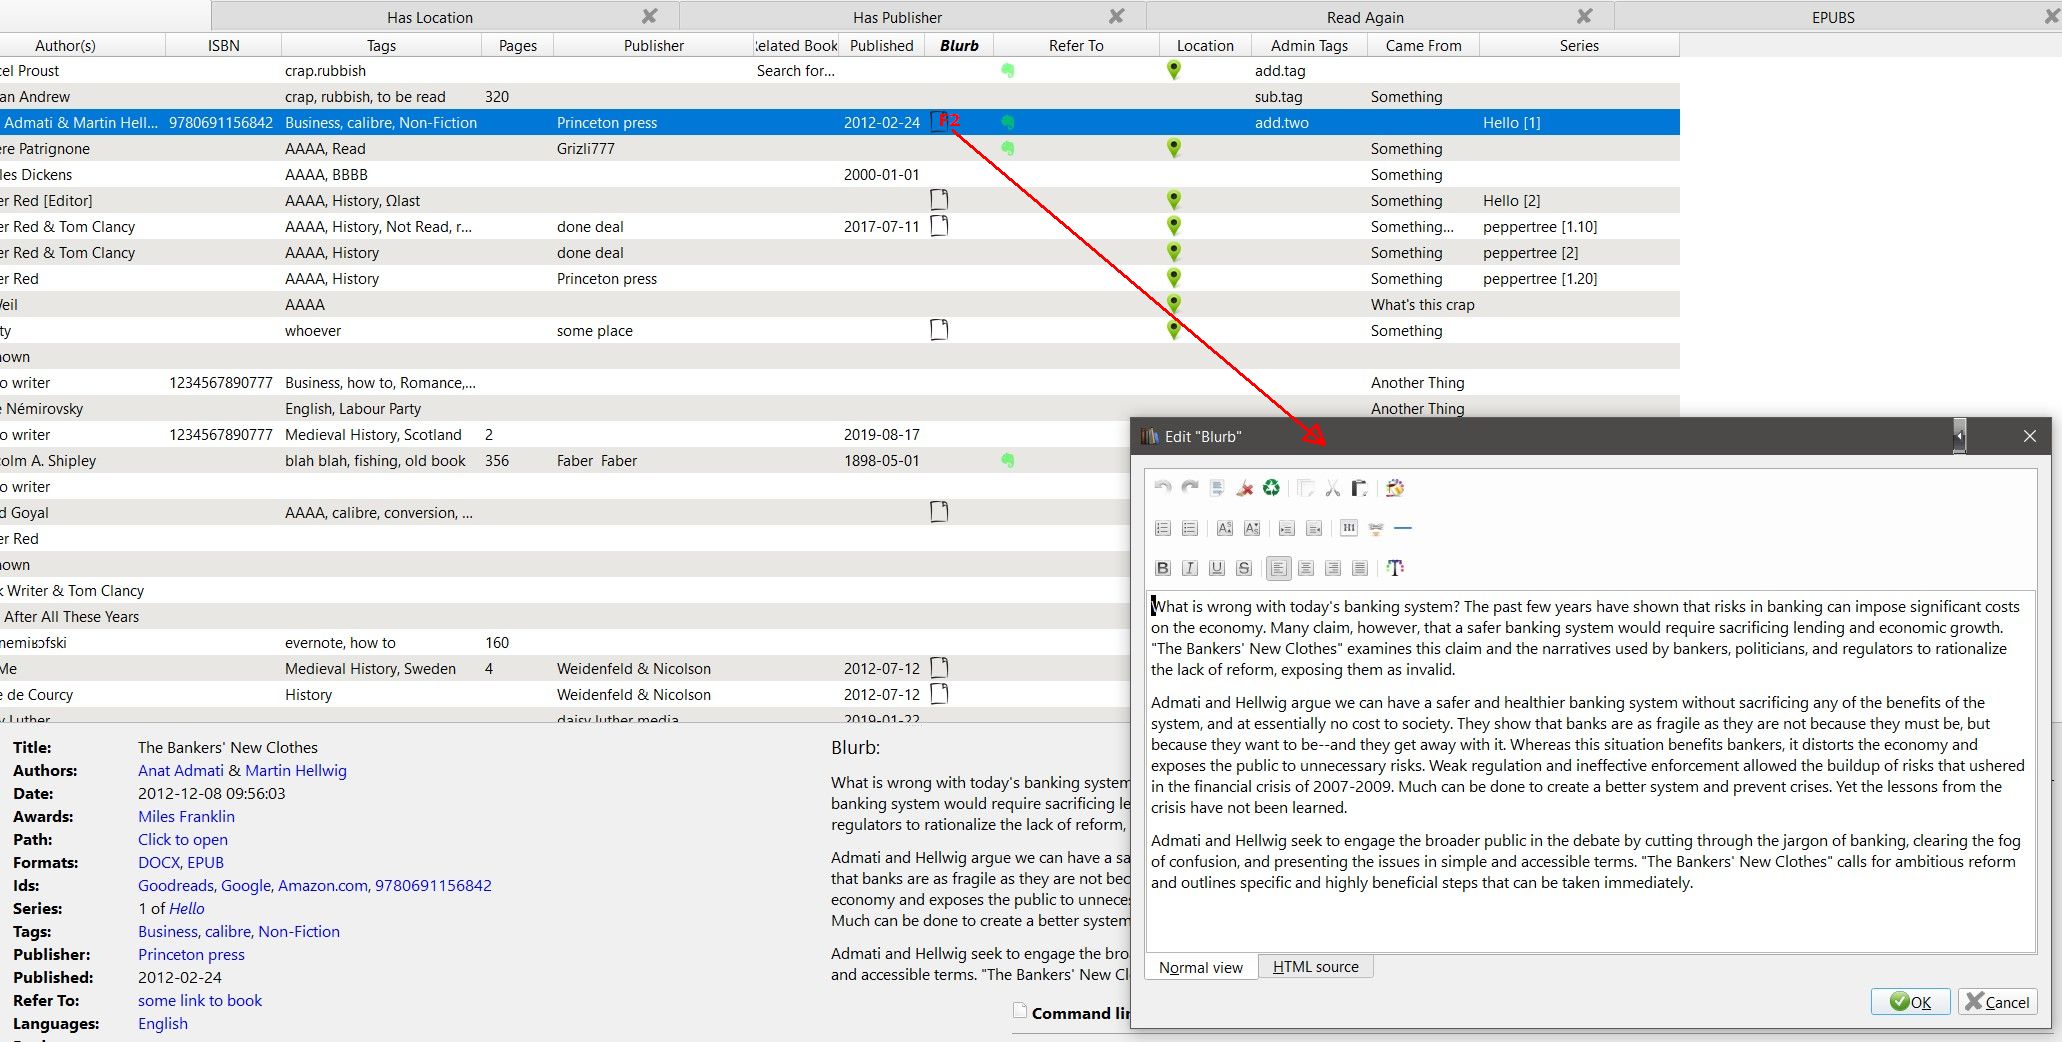Image resolution: width=2062 pixels, height=1042 pixels.
Task: Click the Redo icon in Edit Blurb toolbar
Action: pos(1190,488)
